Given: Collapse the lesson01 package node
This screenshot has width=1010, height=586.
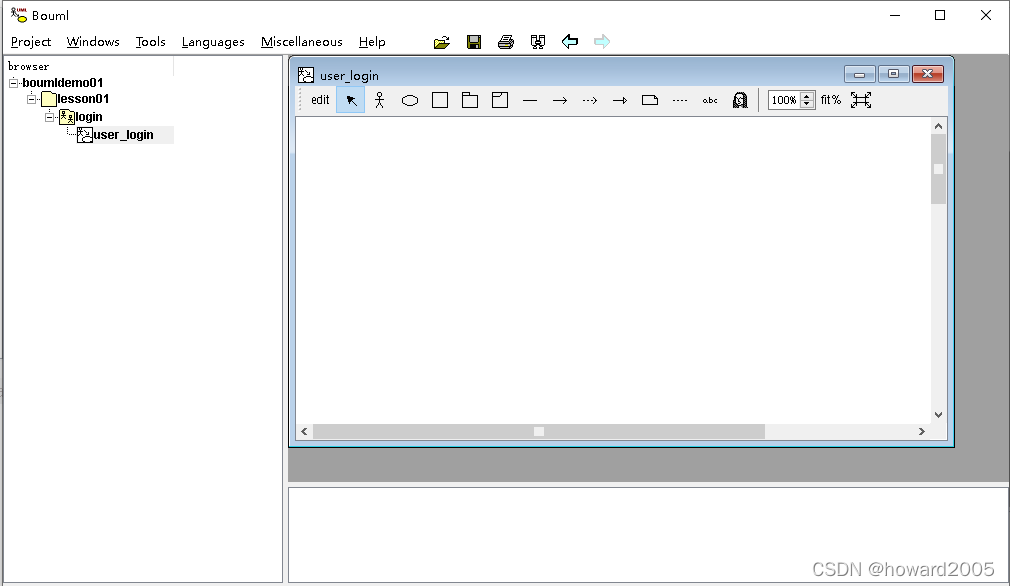Looking at the screenshot, I should 32,99.
